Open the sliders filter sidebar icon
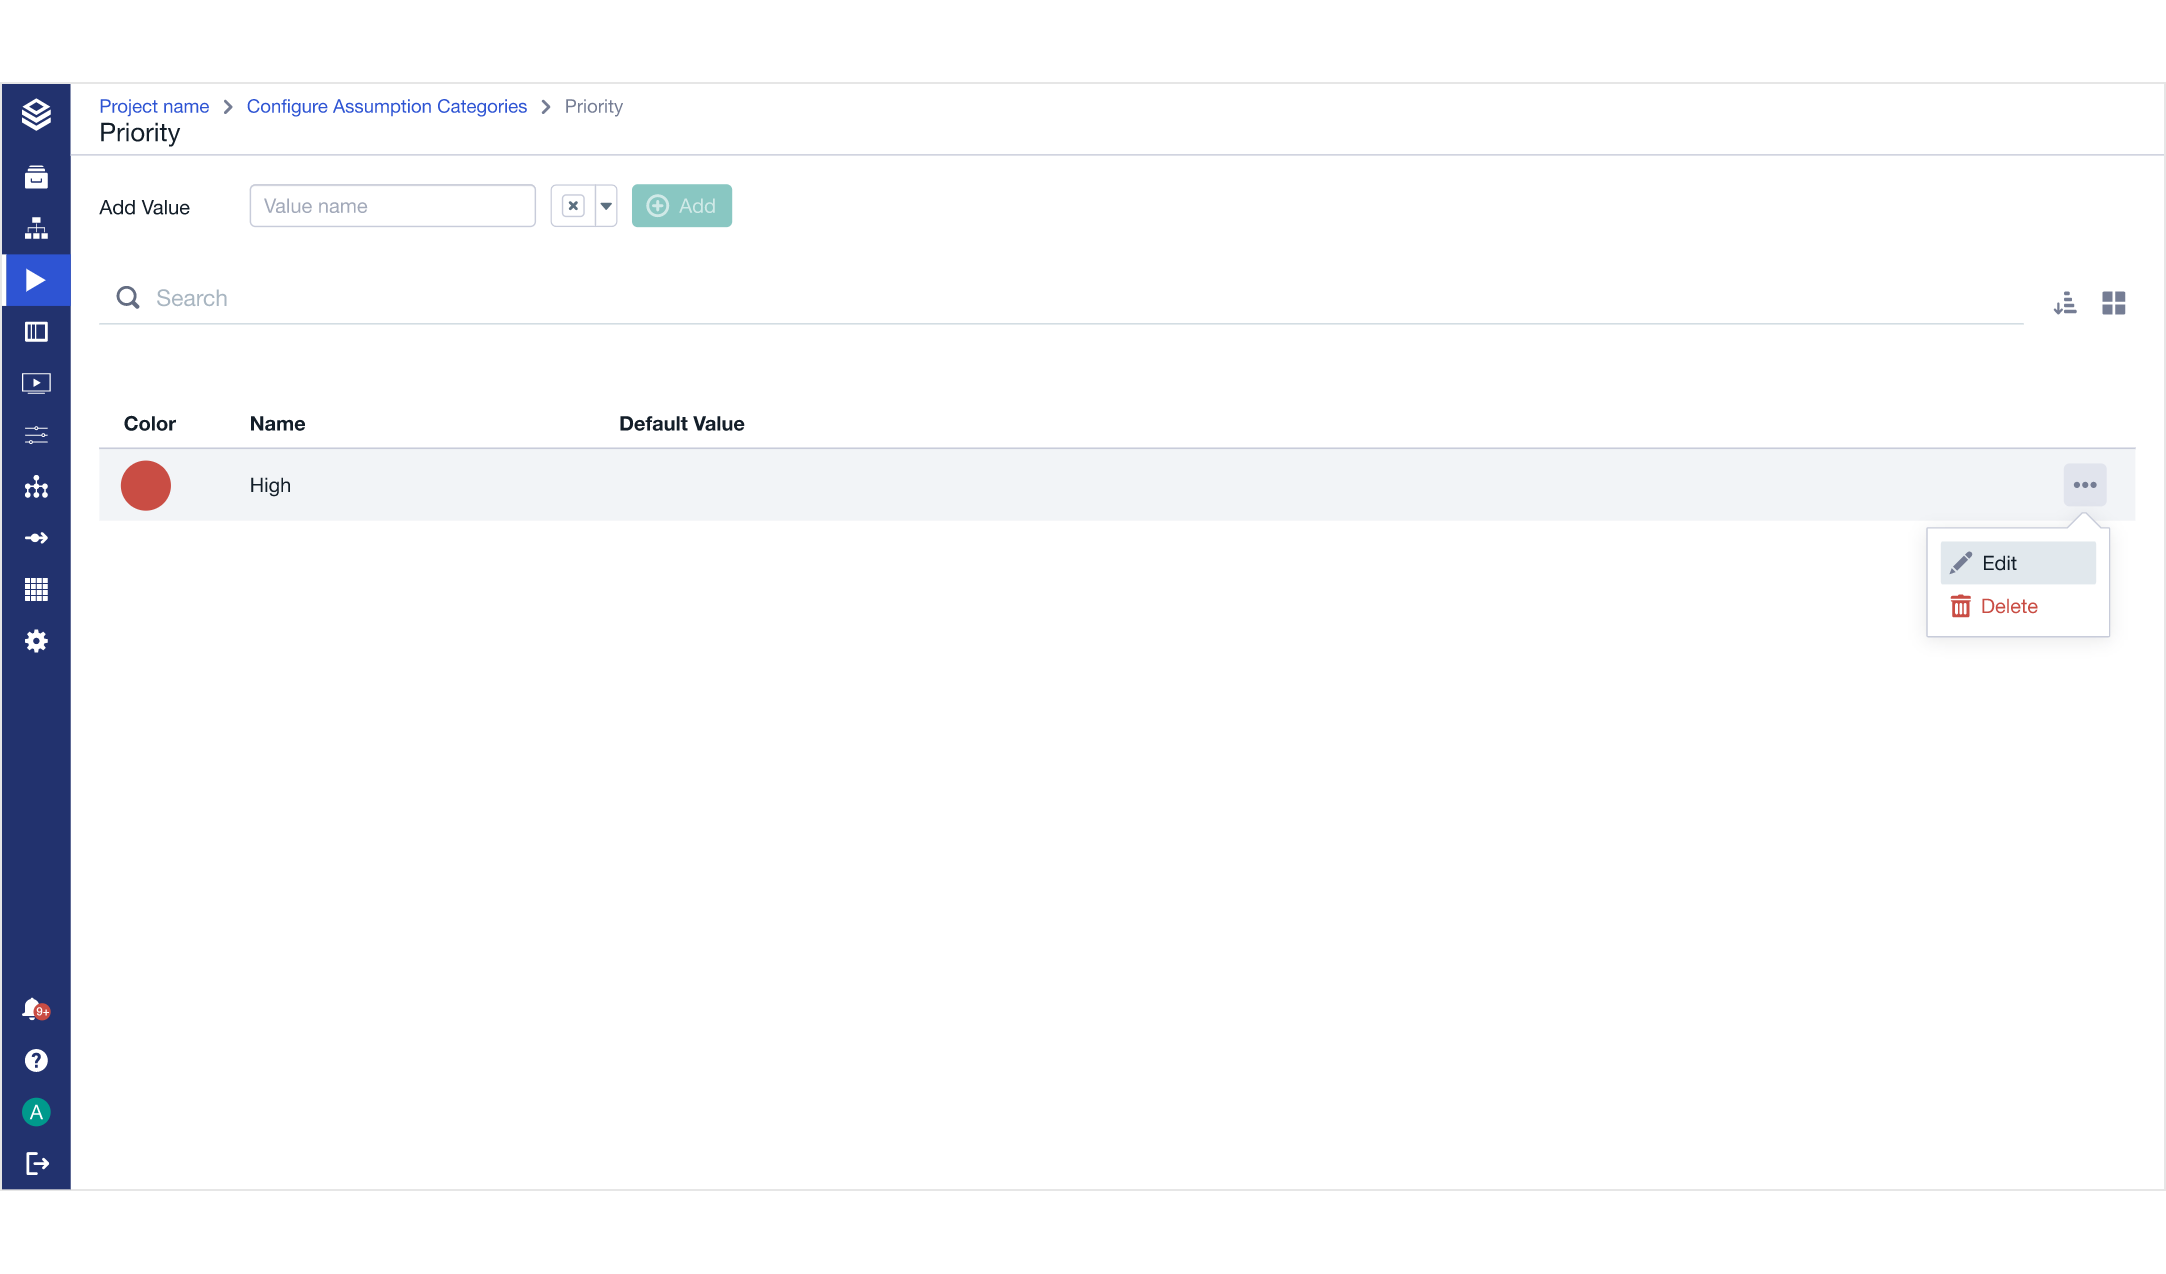The width and height of the screenshot is (2166, 1274). click(x=36, y=435)
